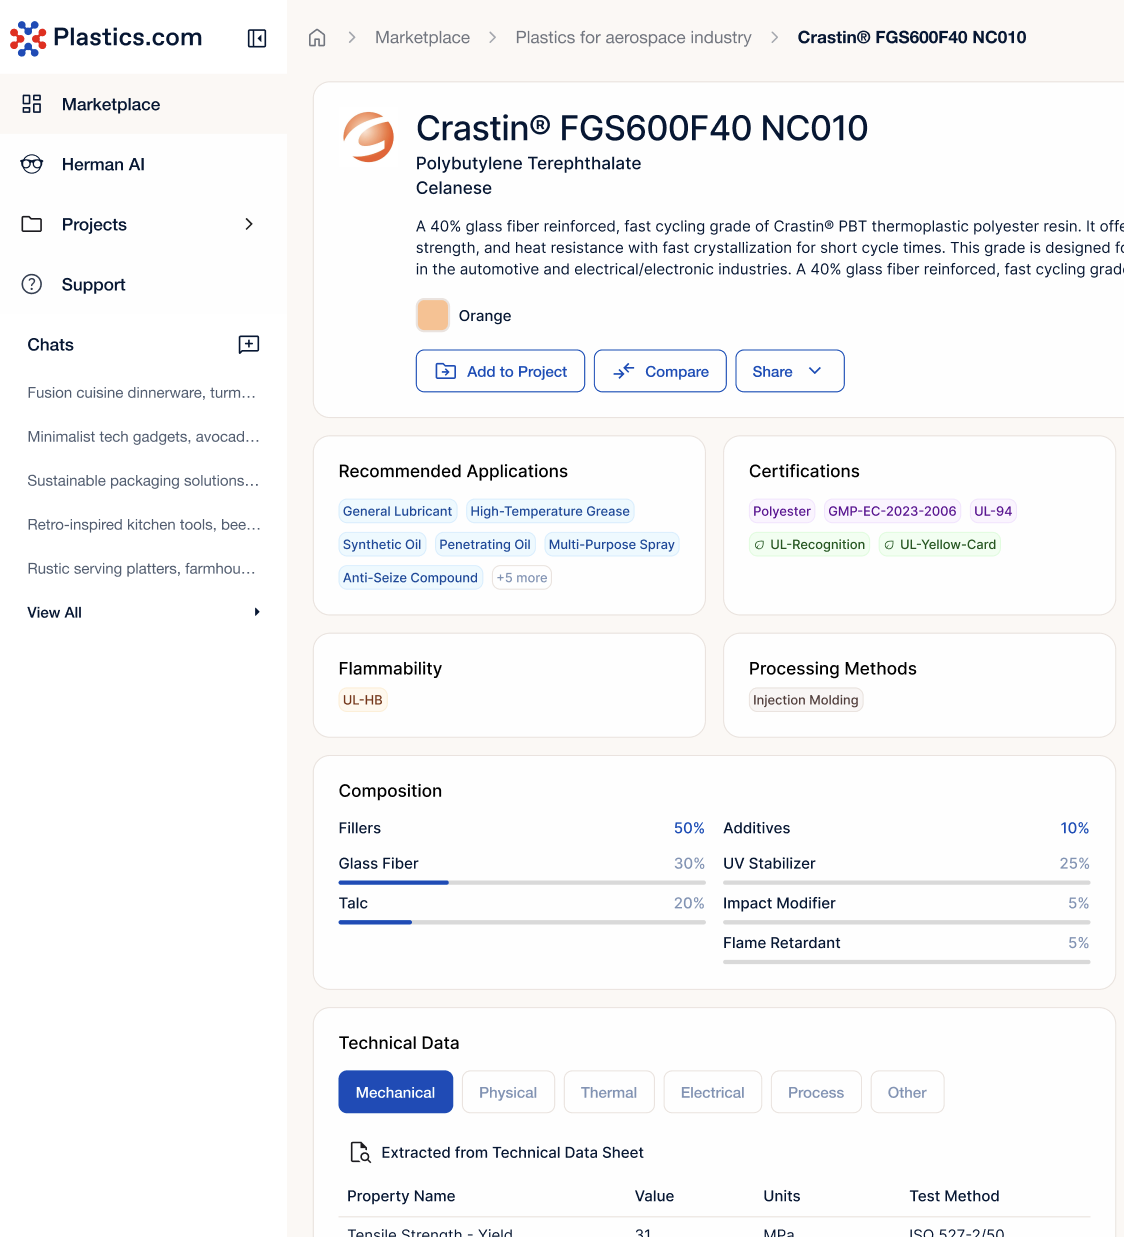This screenshot has height=1237, width=1124.
Task: Click the Polyester certification tag
Action: pyautogui.click(x=782, y=511)
